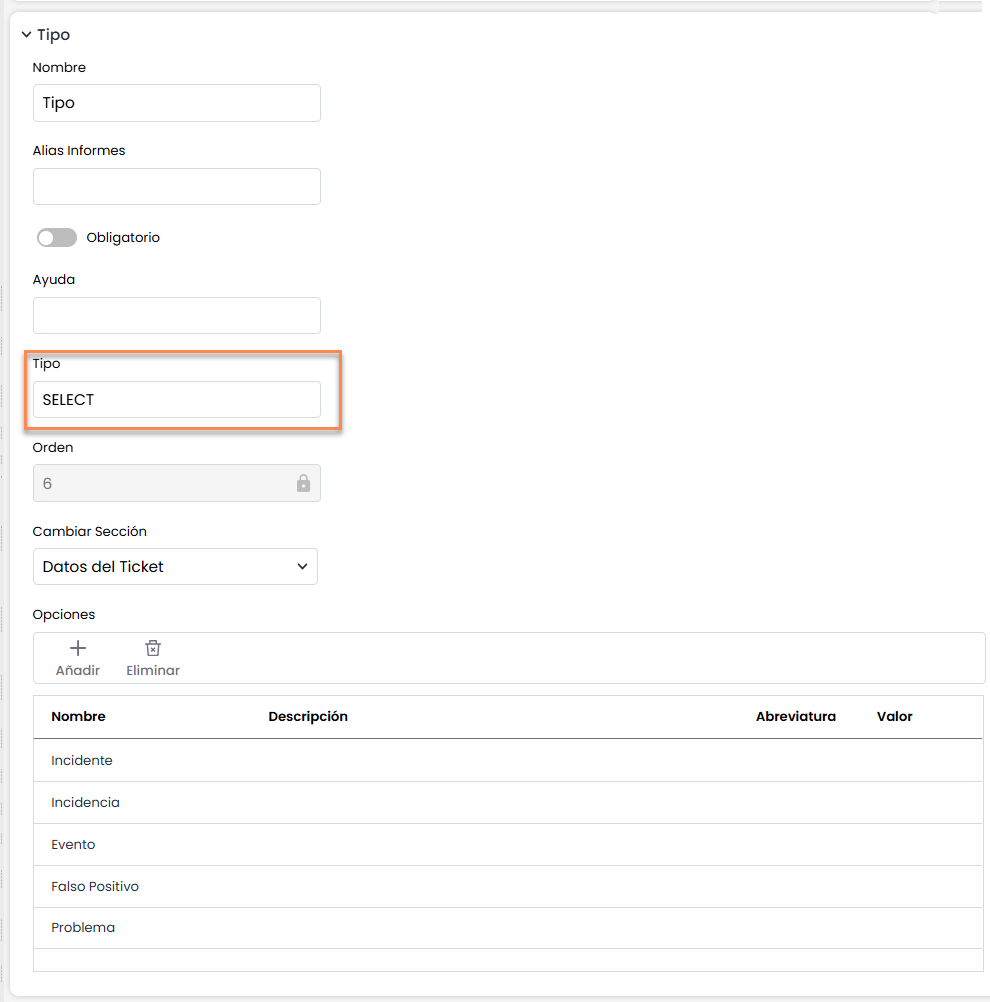This screenshot has height=1002, width=990.
Task: Click the Ayuda text box
Action: click(x=177, y=316)
